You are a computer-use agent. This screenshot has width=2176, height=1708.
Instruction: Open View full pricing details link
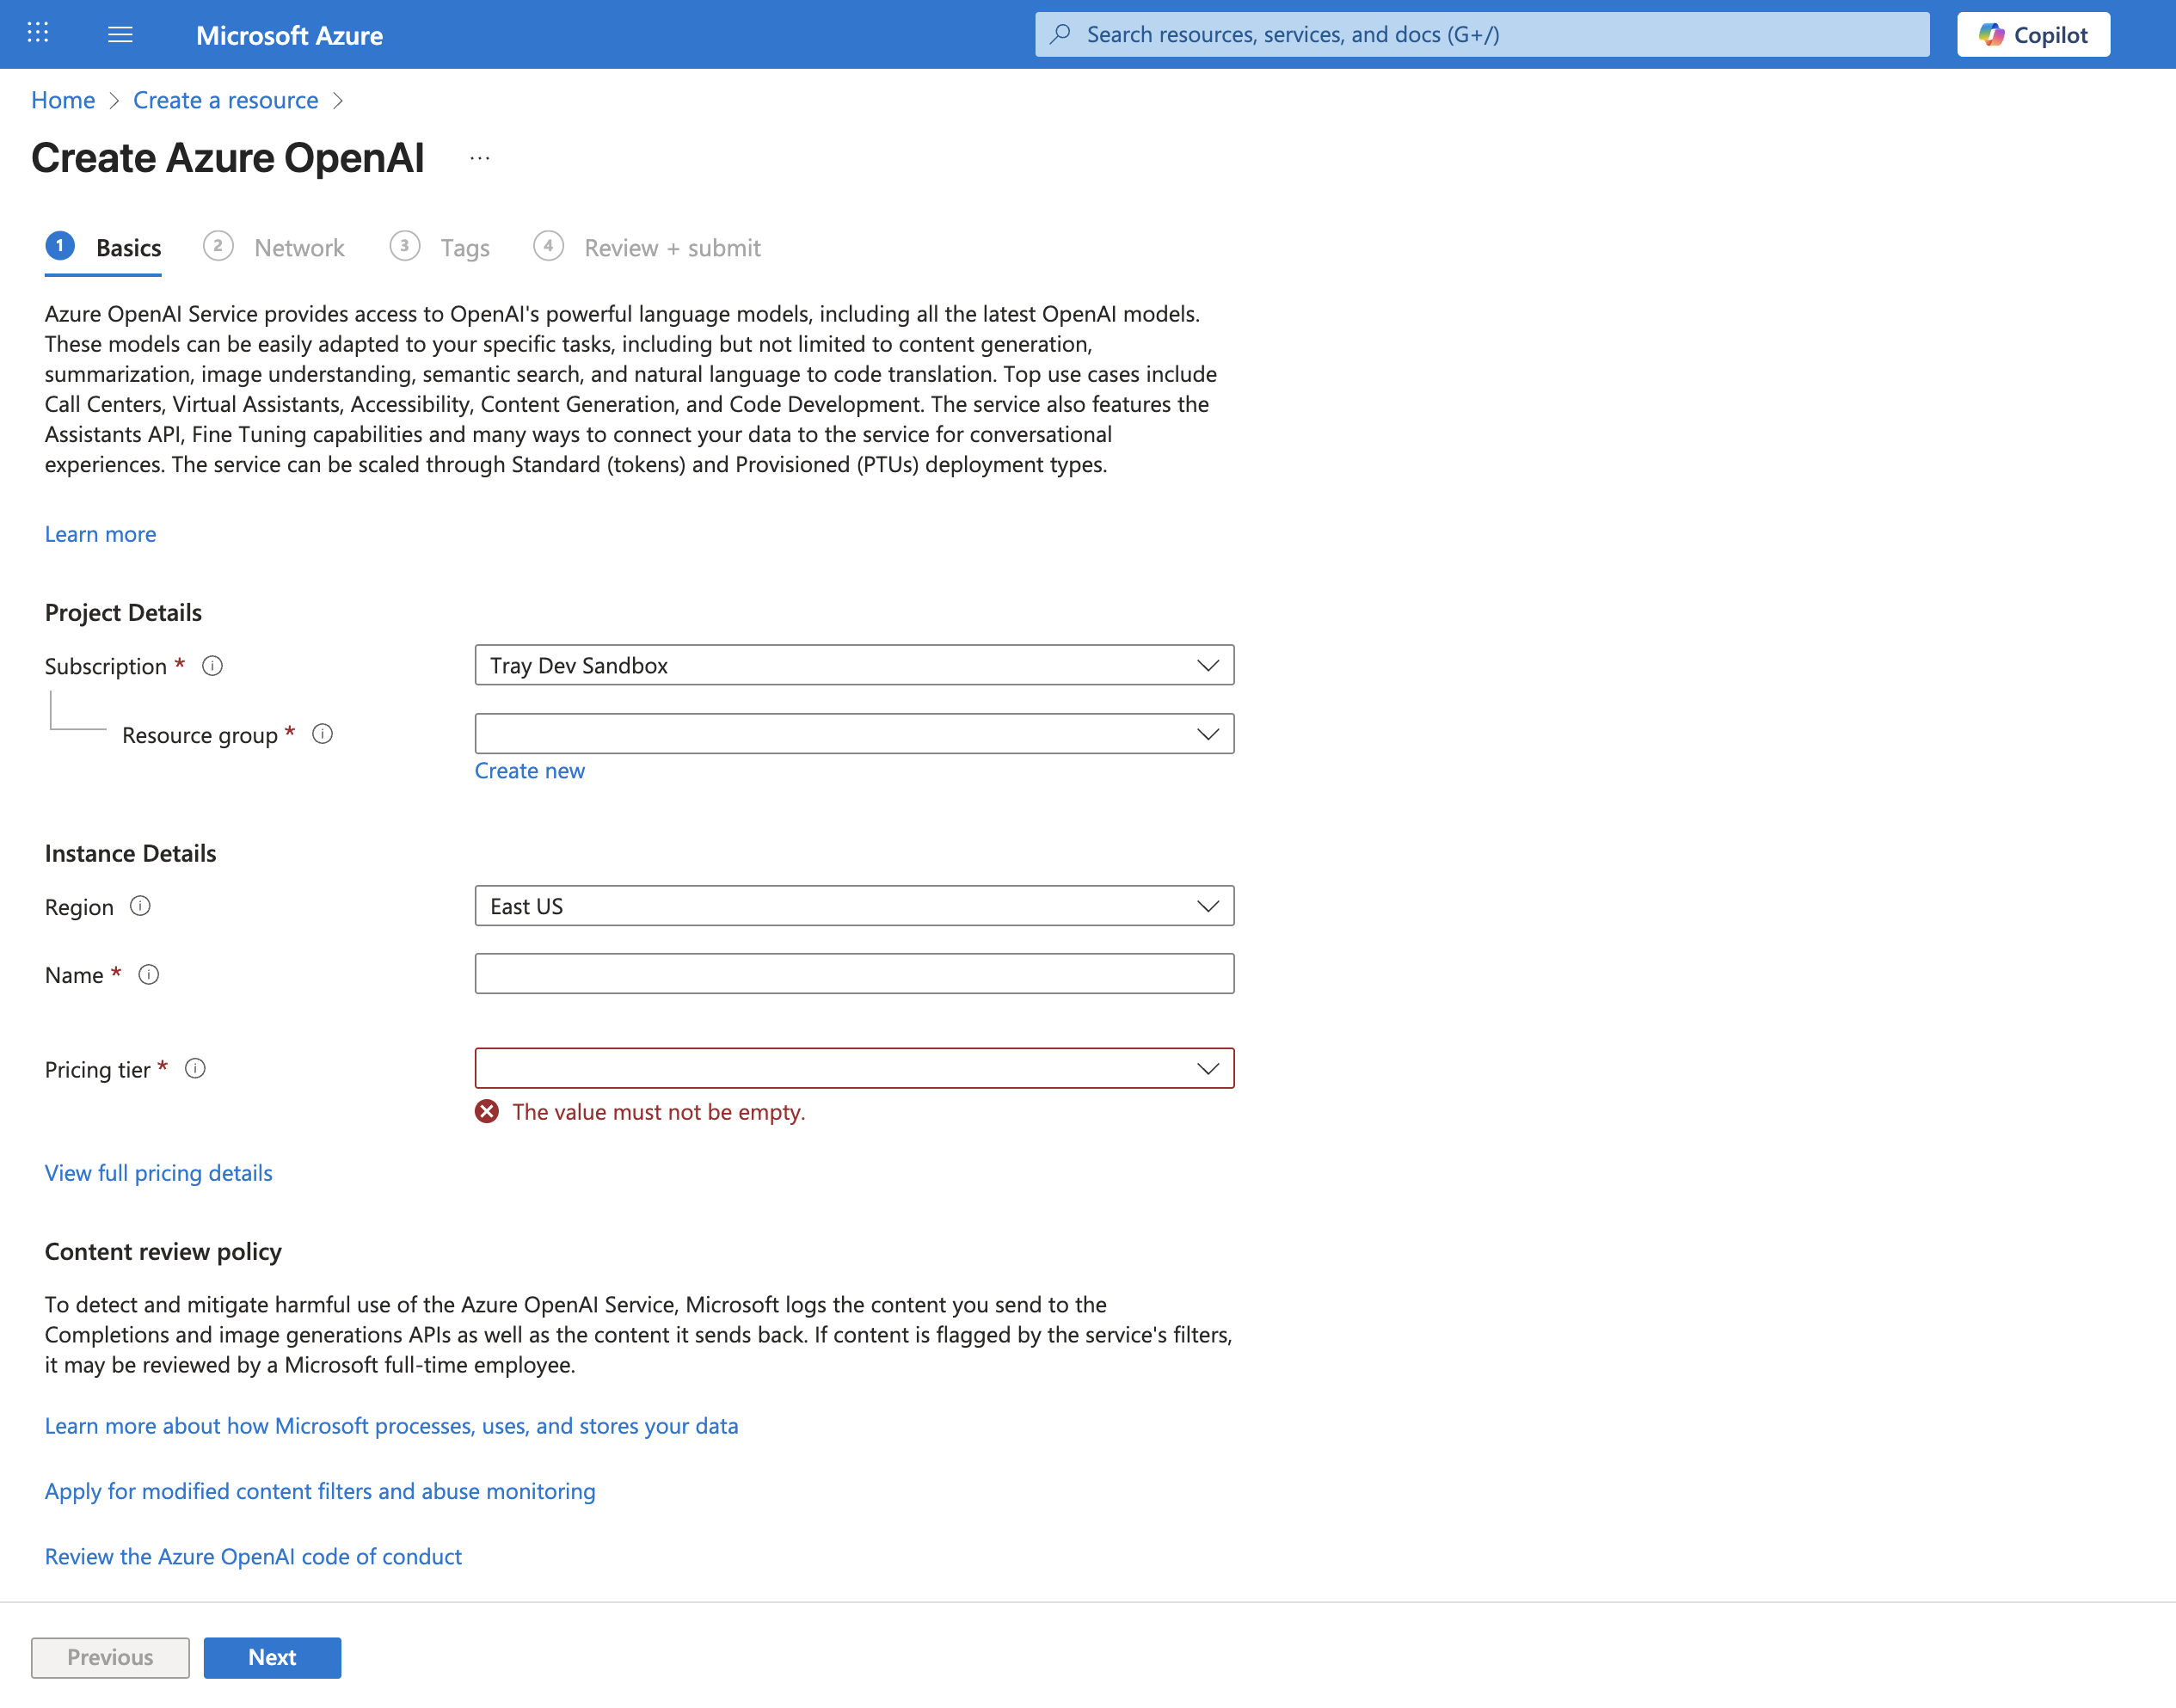pyautogui.click(x=158, y=1172)
